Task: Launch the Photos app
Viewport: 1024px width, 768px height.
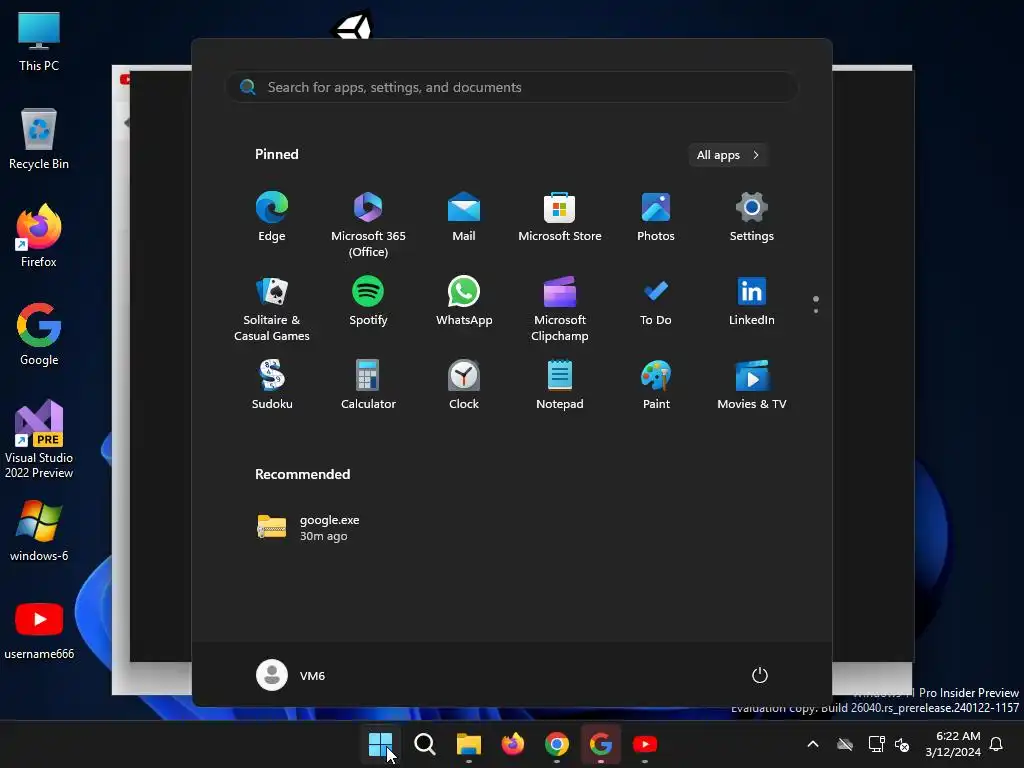Action: click(656, 217)
